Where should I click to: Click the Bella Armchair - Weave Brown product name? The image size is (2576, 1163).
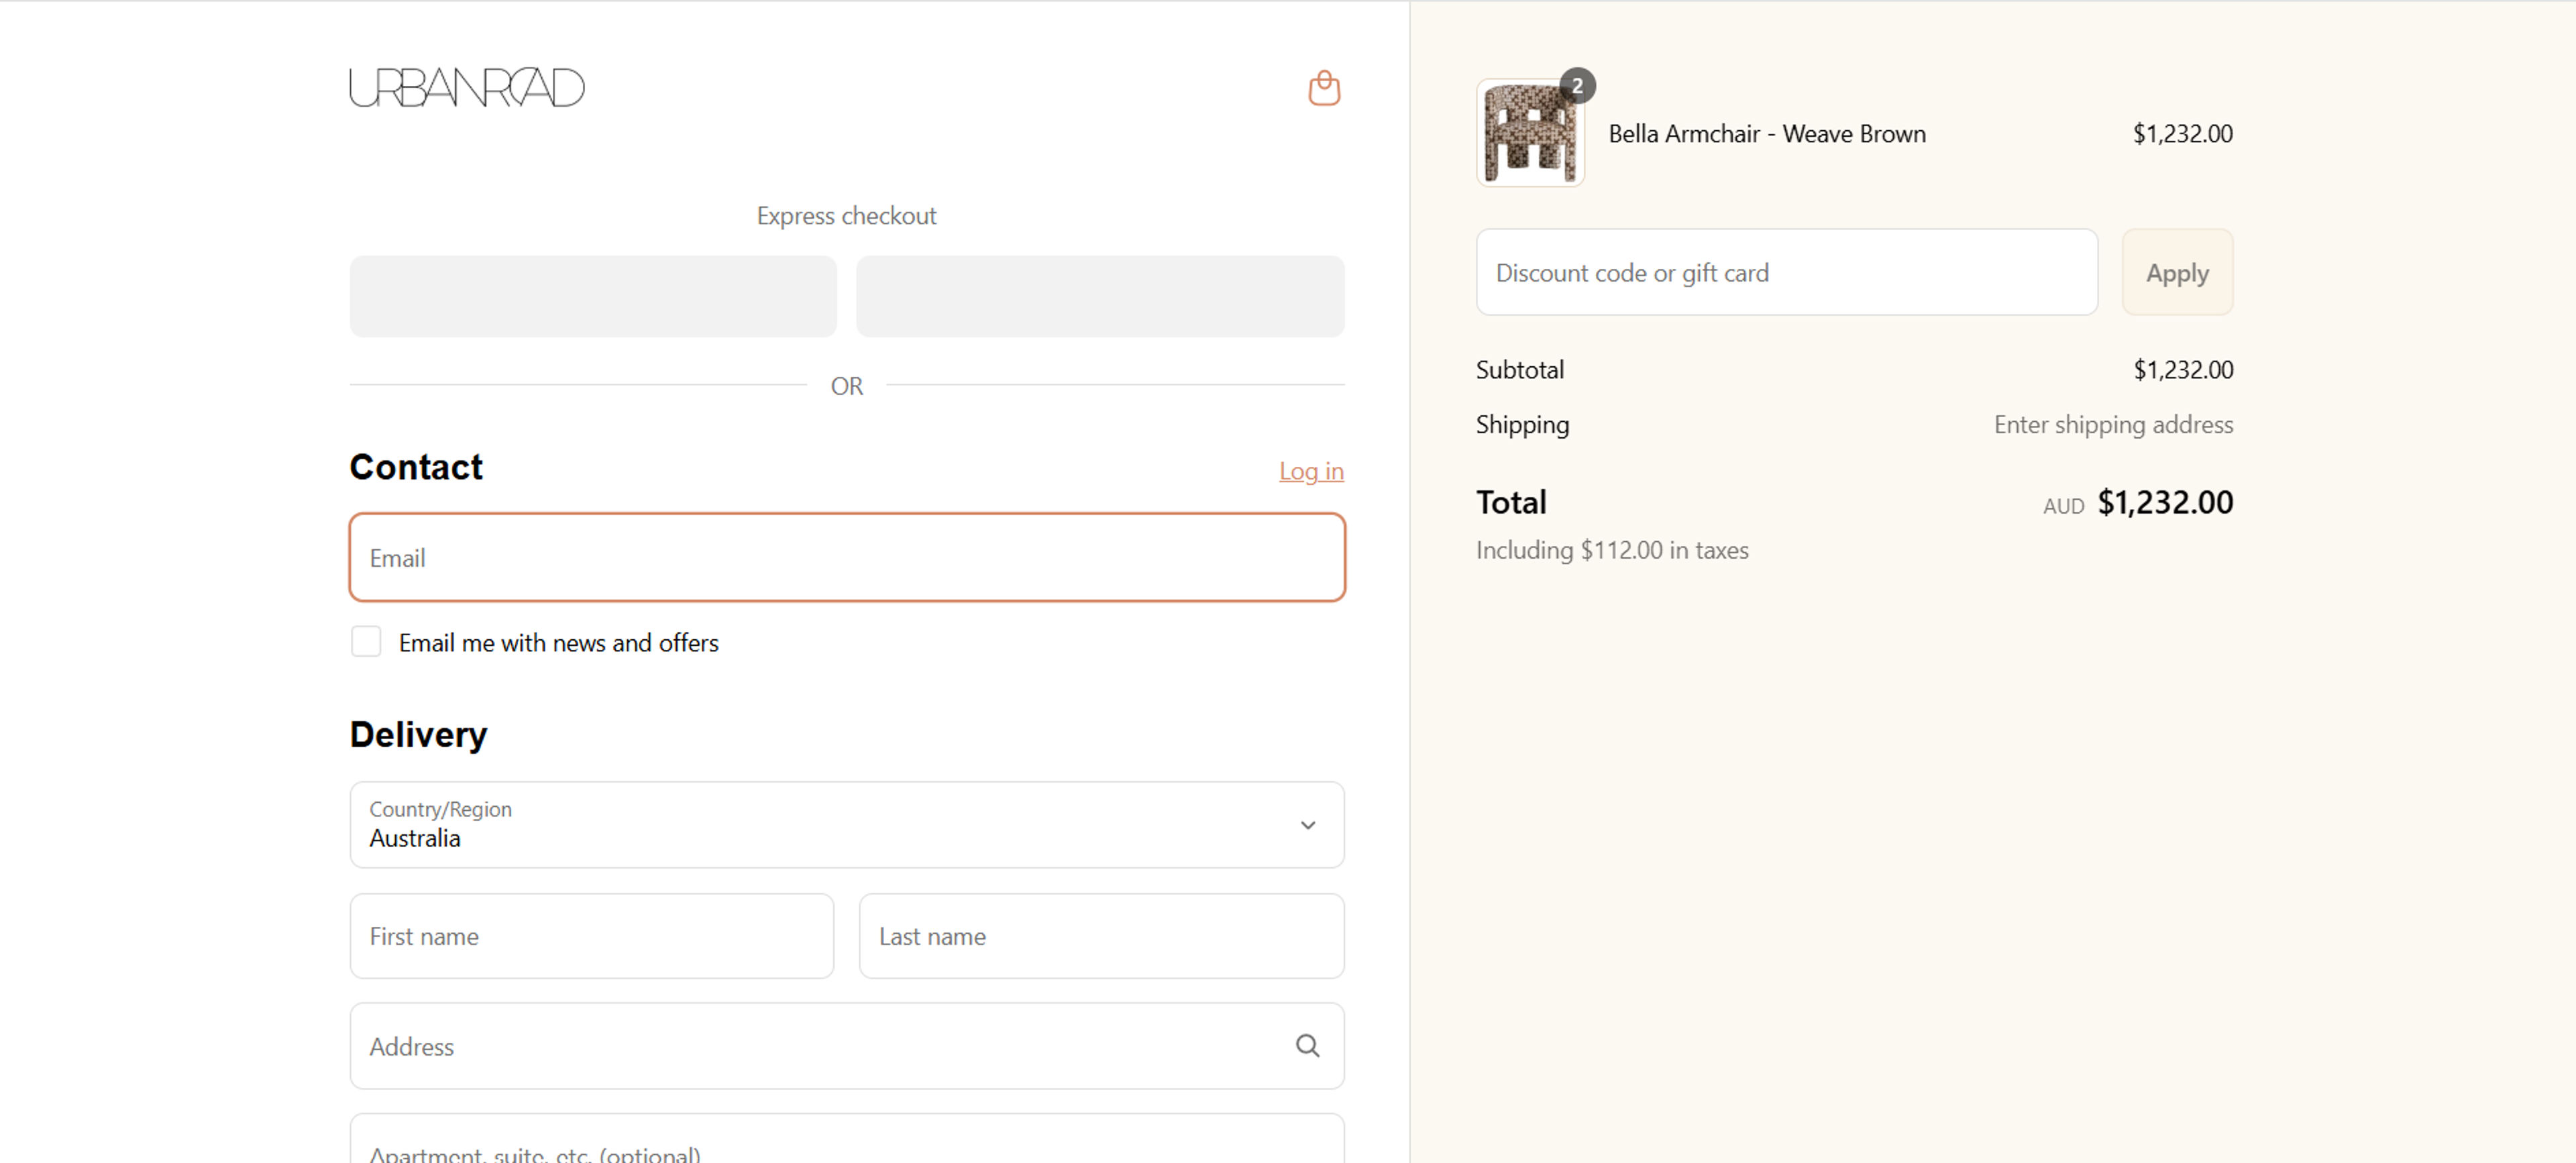[1767, 134]
